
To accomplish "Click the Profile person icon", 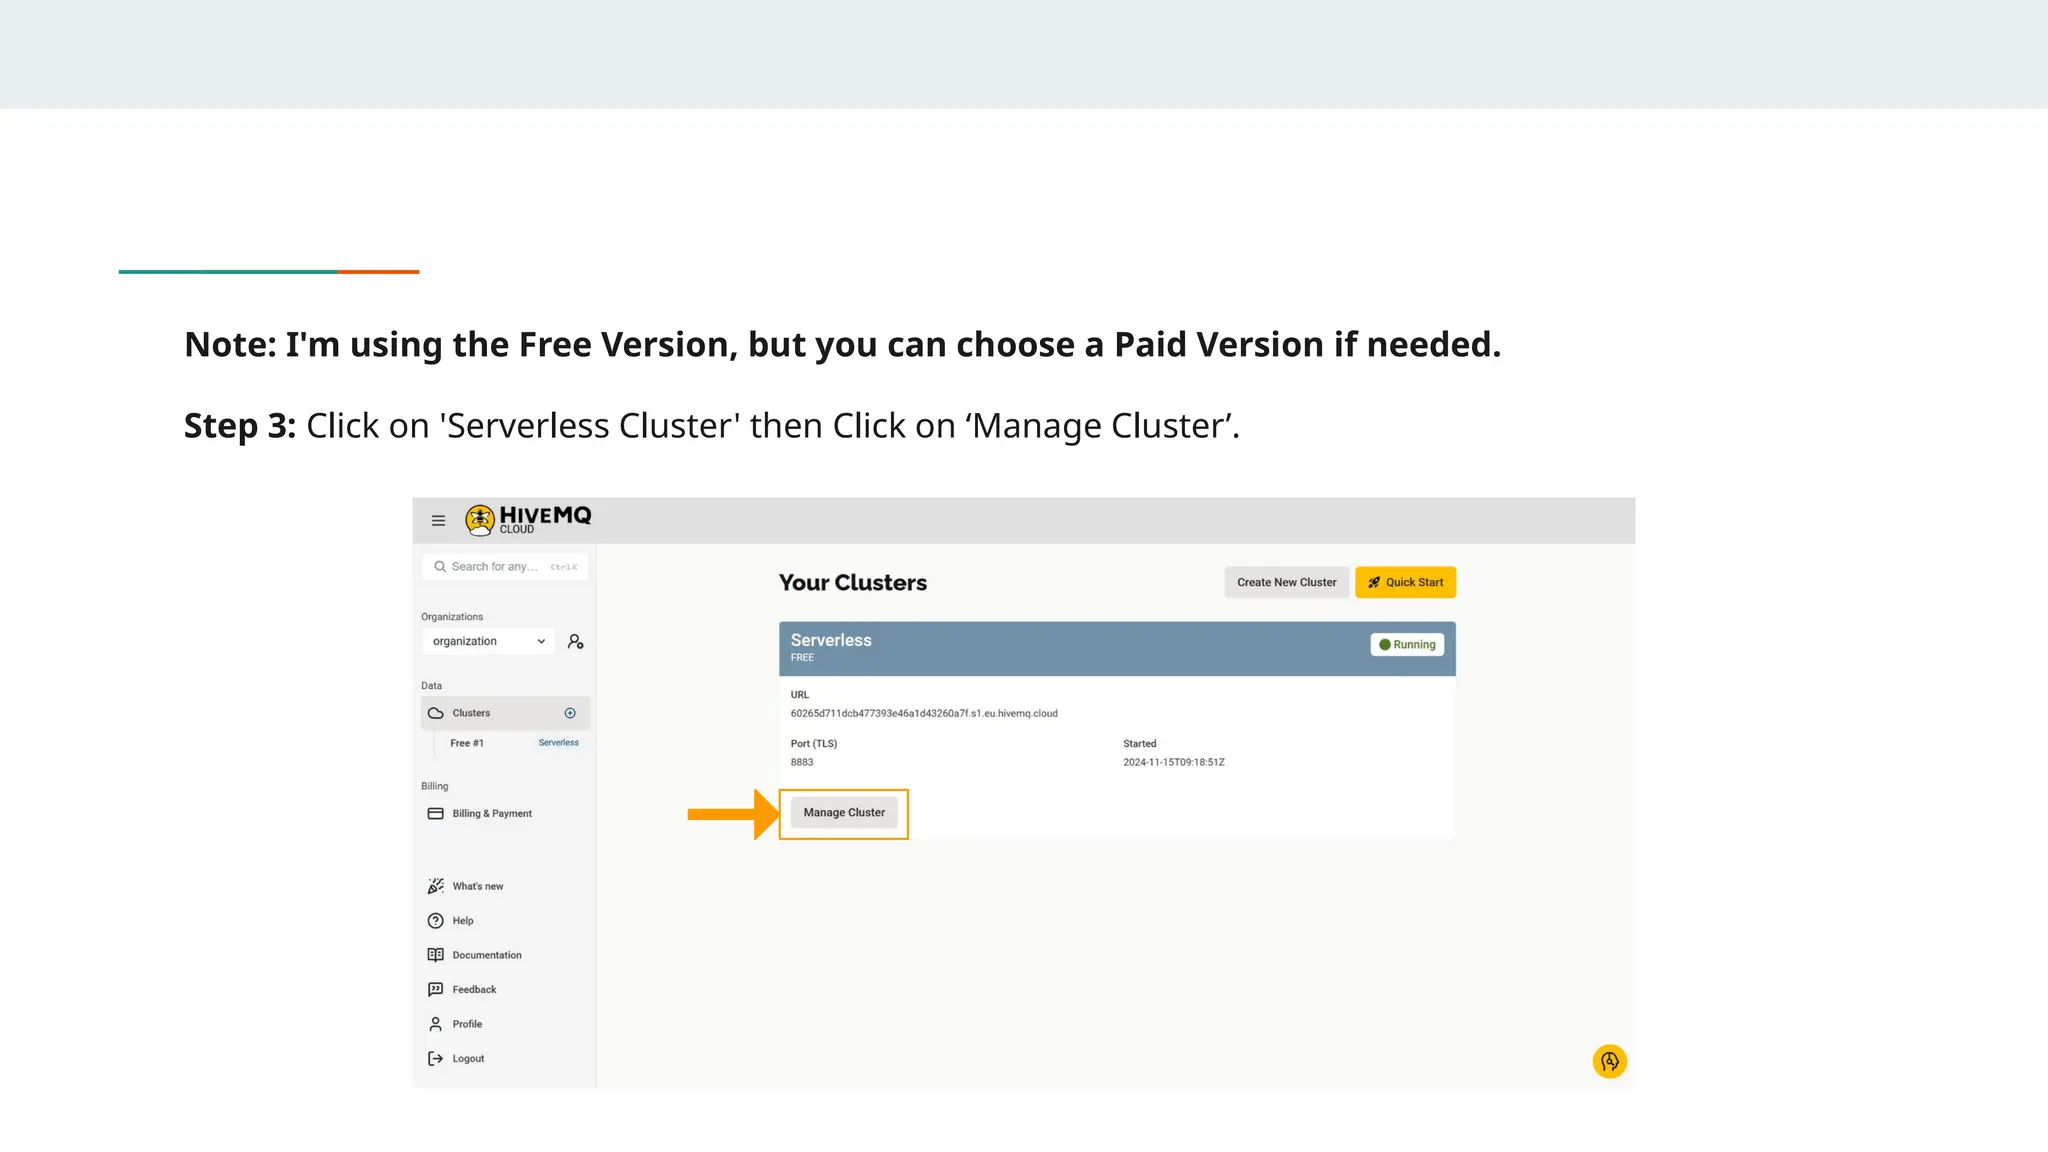I will click(436, 1024).
